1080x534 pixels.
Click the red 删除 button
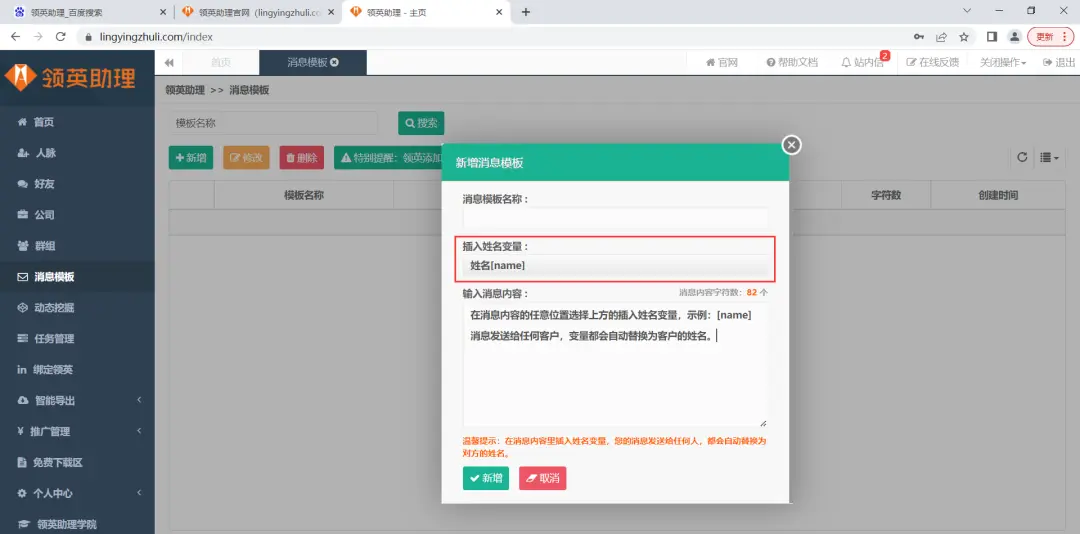(302, 158)
